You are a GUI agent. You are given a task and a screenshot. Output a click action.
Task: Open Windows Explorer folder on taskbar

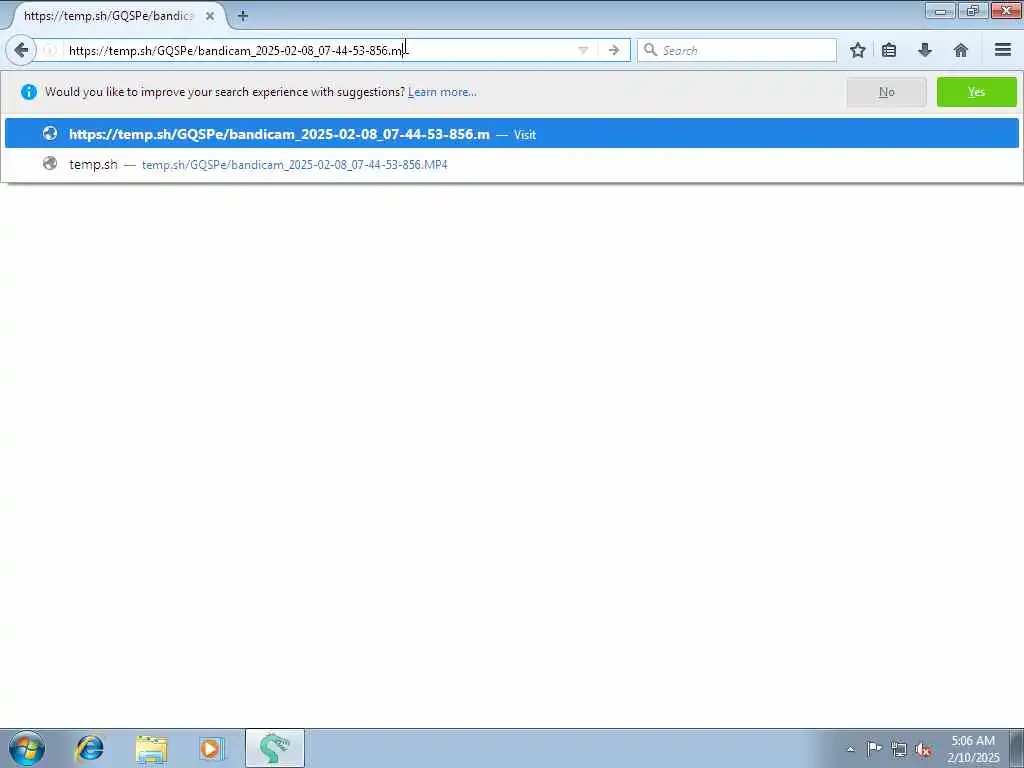point(152,749)
